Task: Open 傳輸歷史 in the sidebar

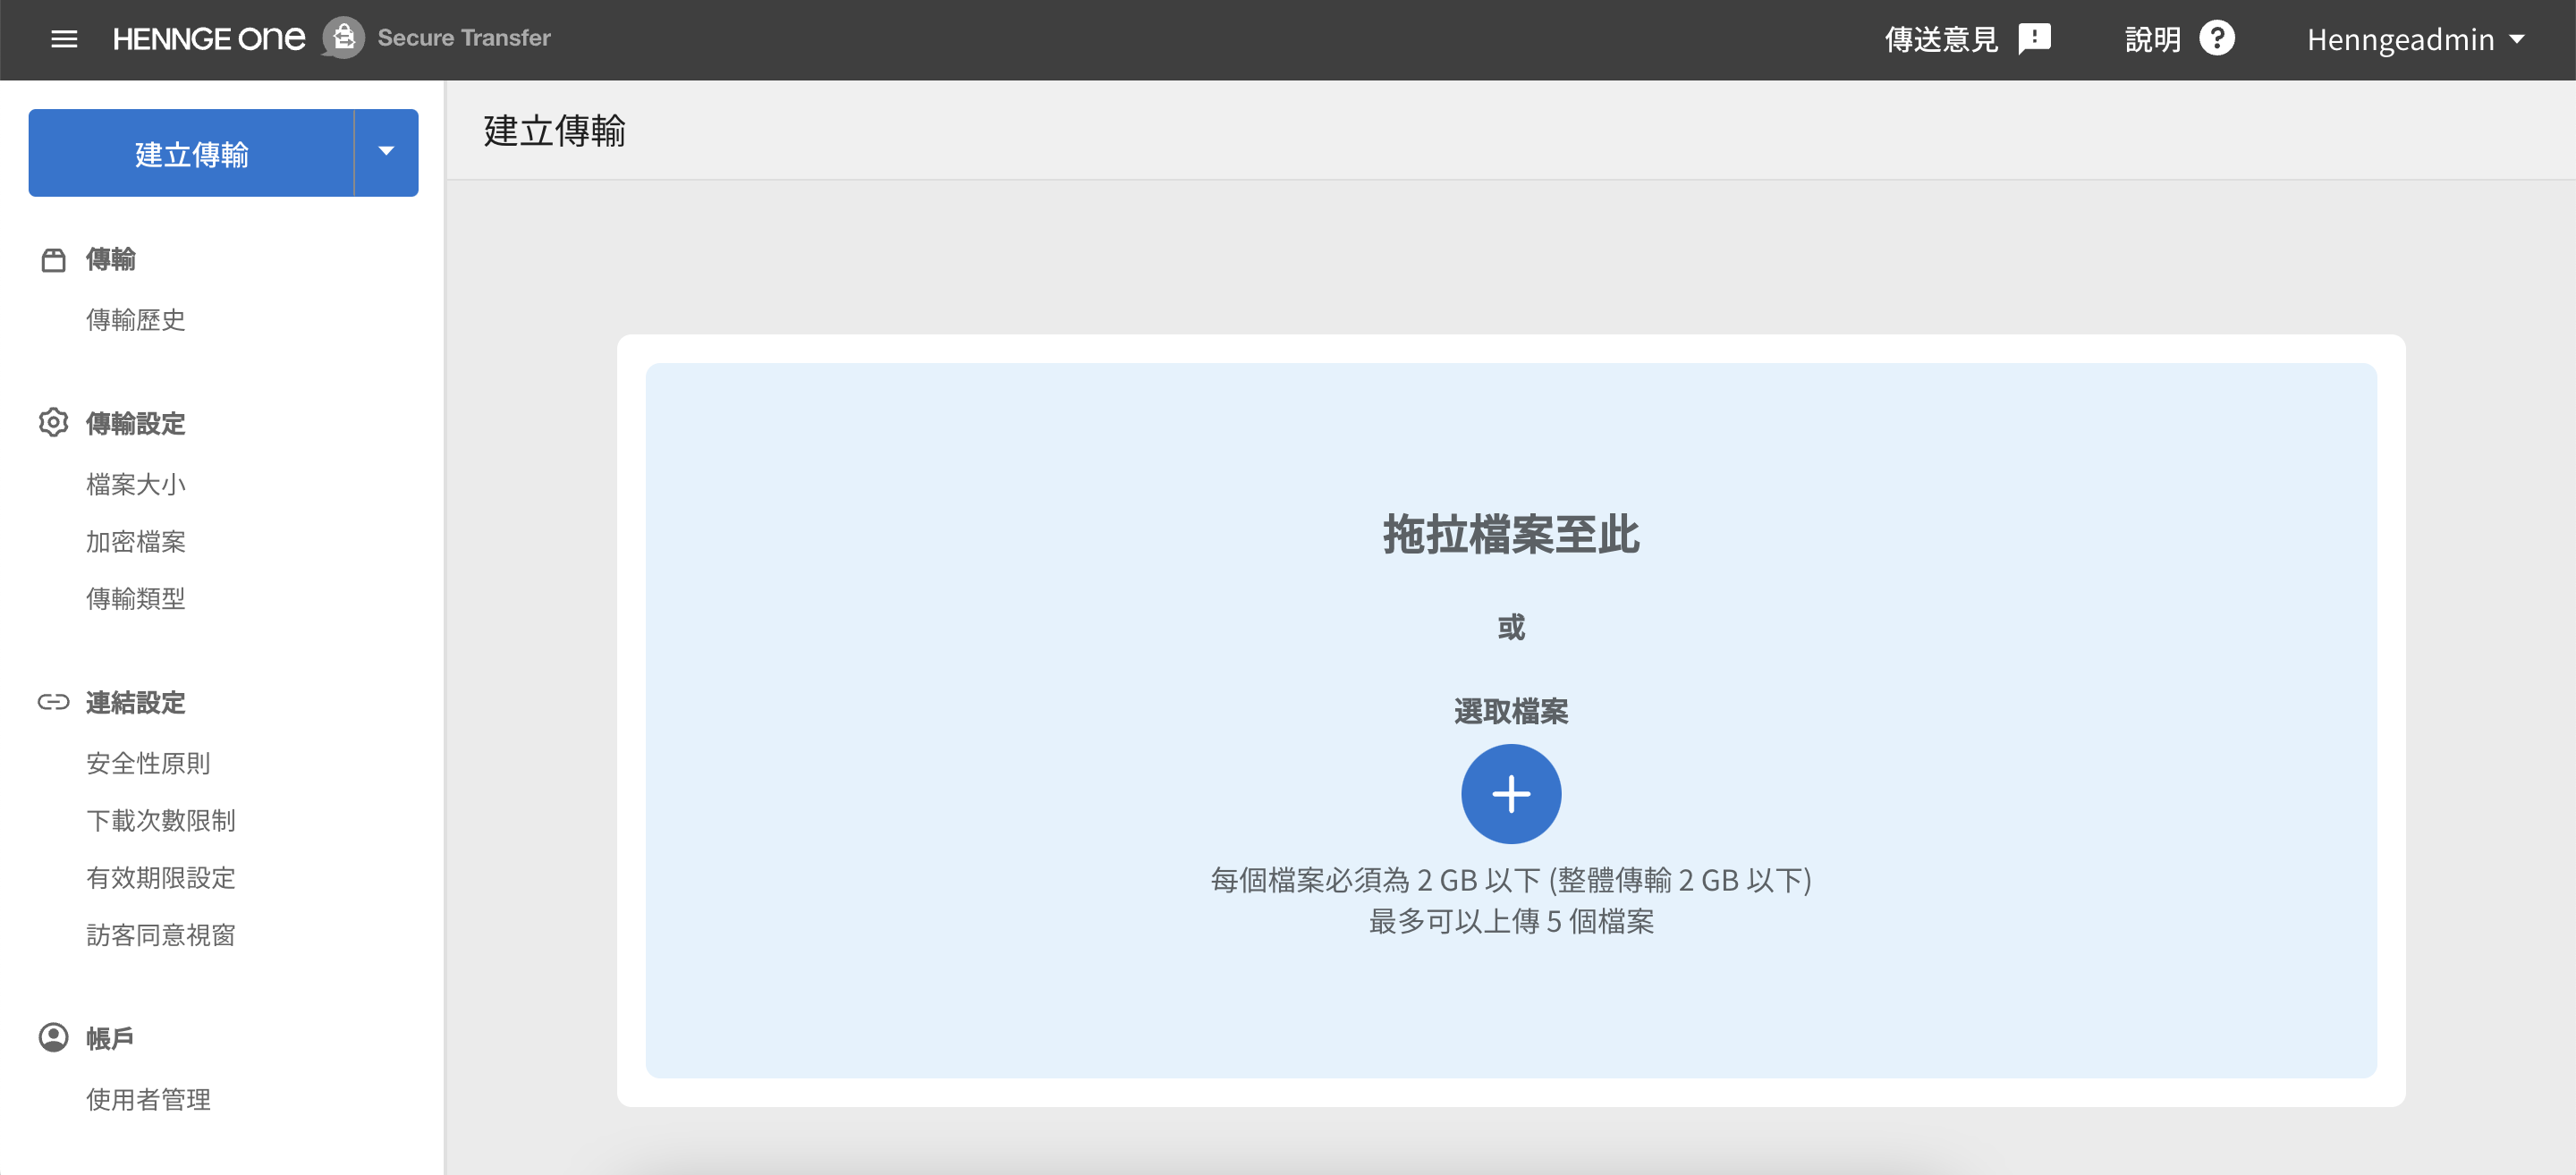Action: [135, 320]
